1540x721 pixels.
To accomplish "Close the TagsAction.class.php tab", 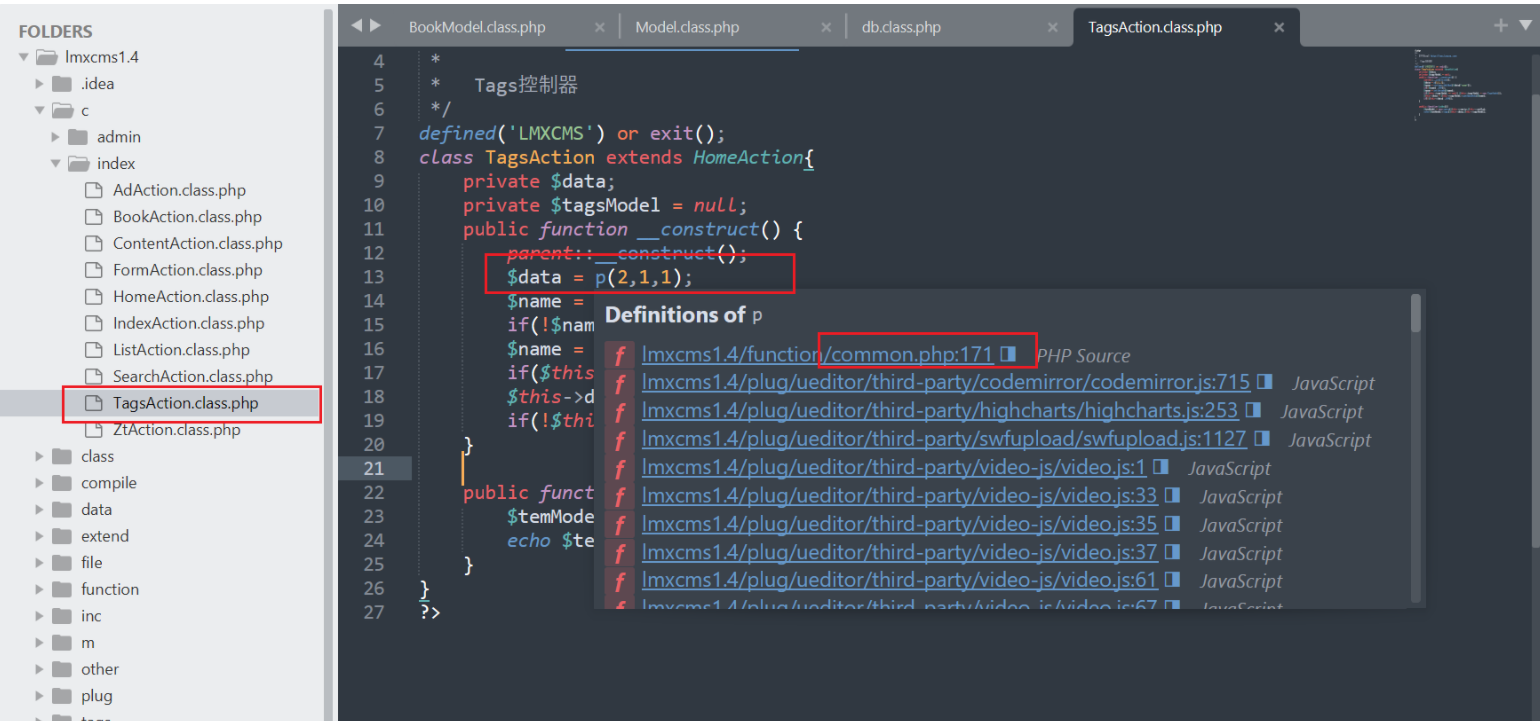I will click(x=1279, y=27).
